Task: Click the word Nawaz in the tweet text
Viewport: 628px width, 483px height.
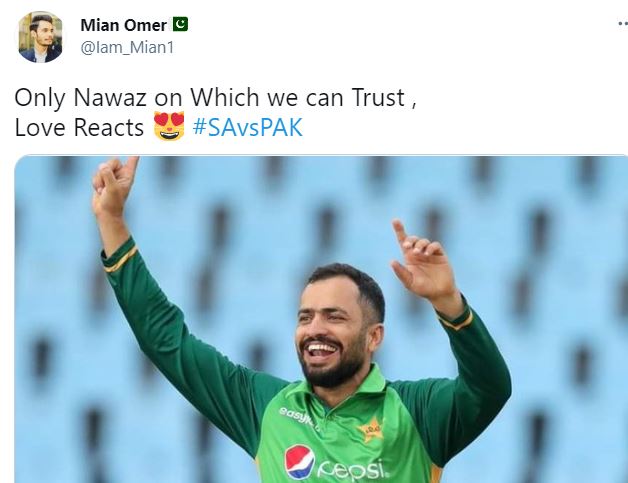Action: point(110,97)
